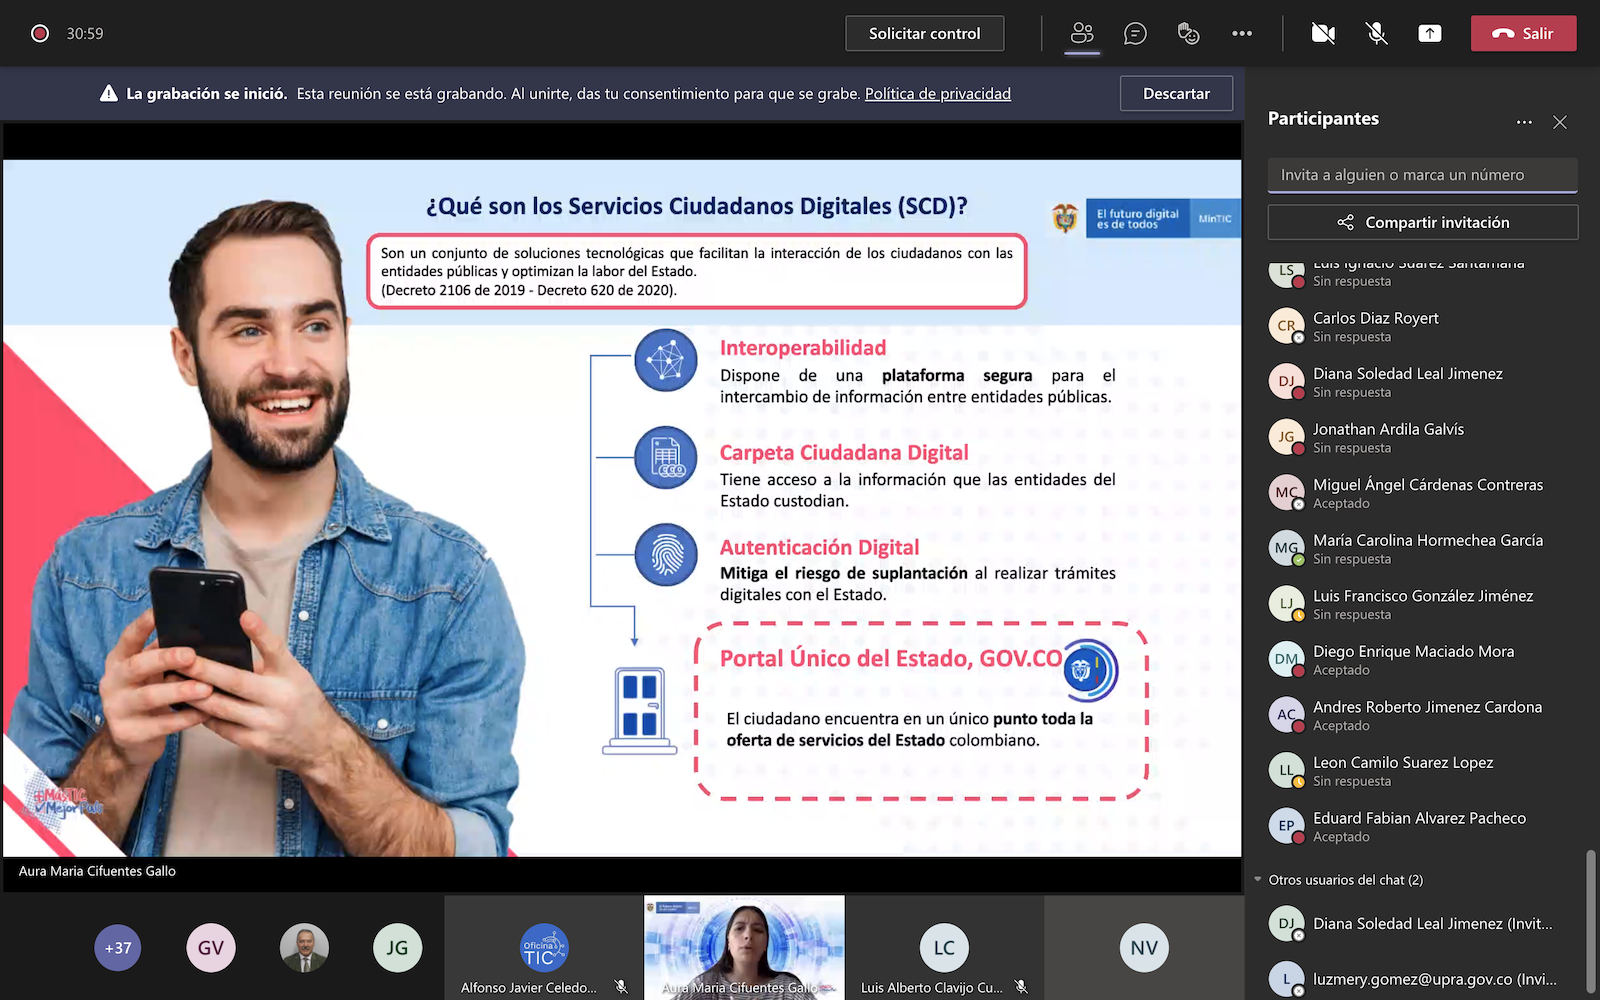Select participant Carlos Diaz Royert
1600x1000 pixels.
coord(1422,326)
